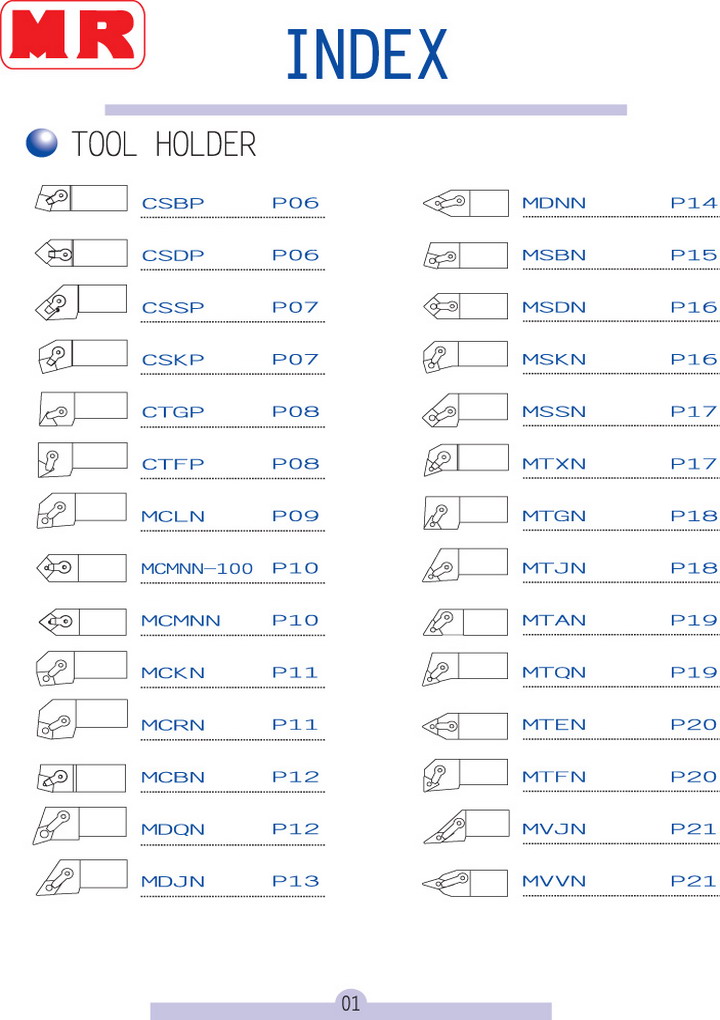Image resolution: width=720 pixels, height=1020 pixels.
Task: Go to the MSBN entry link
Action: click(554, 256)
